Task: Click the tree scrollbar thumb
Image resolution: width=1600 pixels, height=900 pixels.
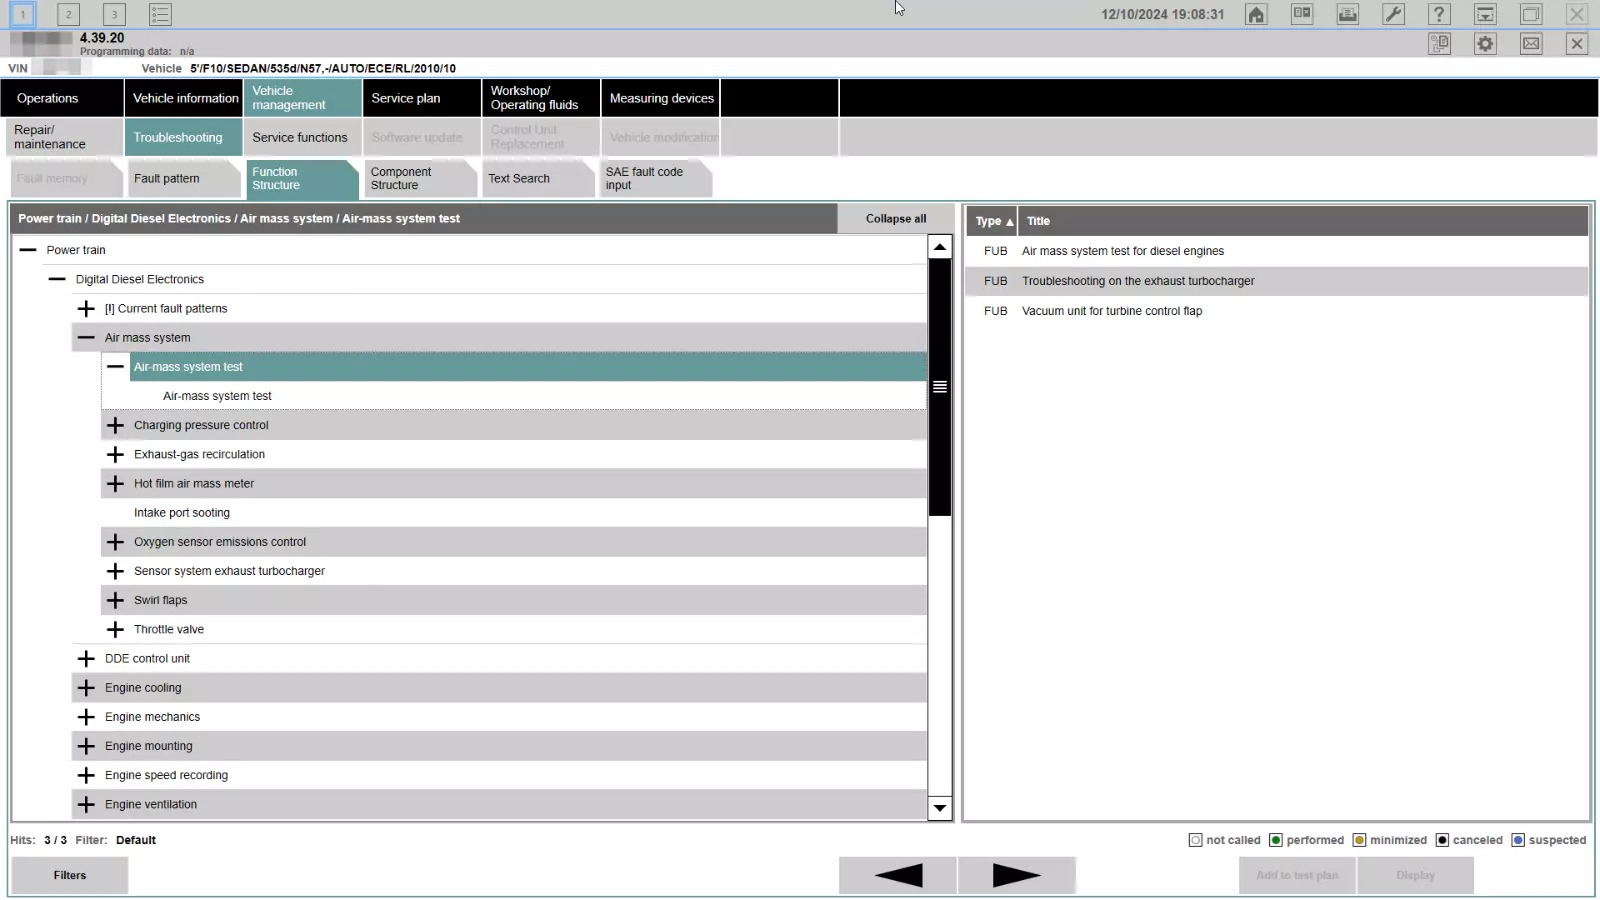Action: pyautogui.click(x=940, y=387)
